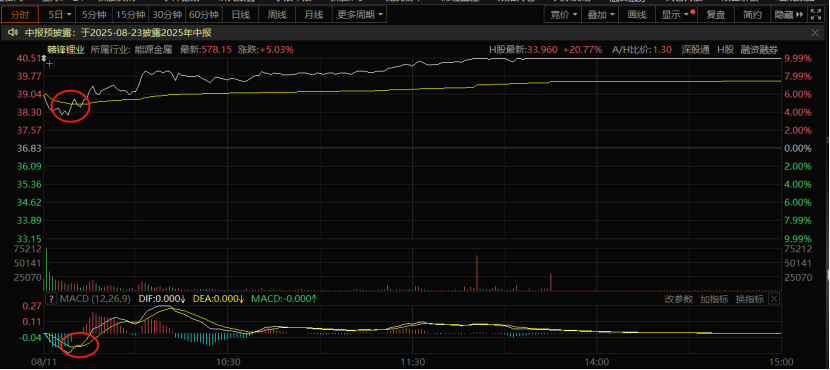Screen dimensions: 830x370
Task: Expand the 叠加 overlay dropdown
Action: (600, 15)
